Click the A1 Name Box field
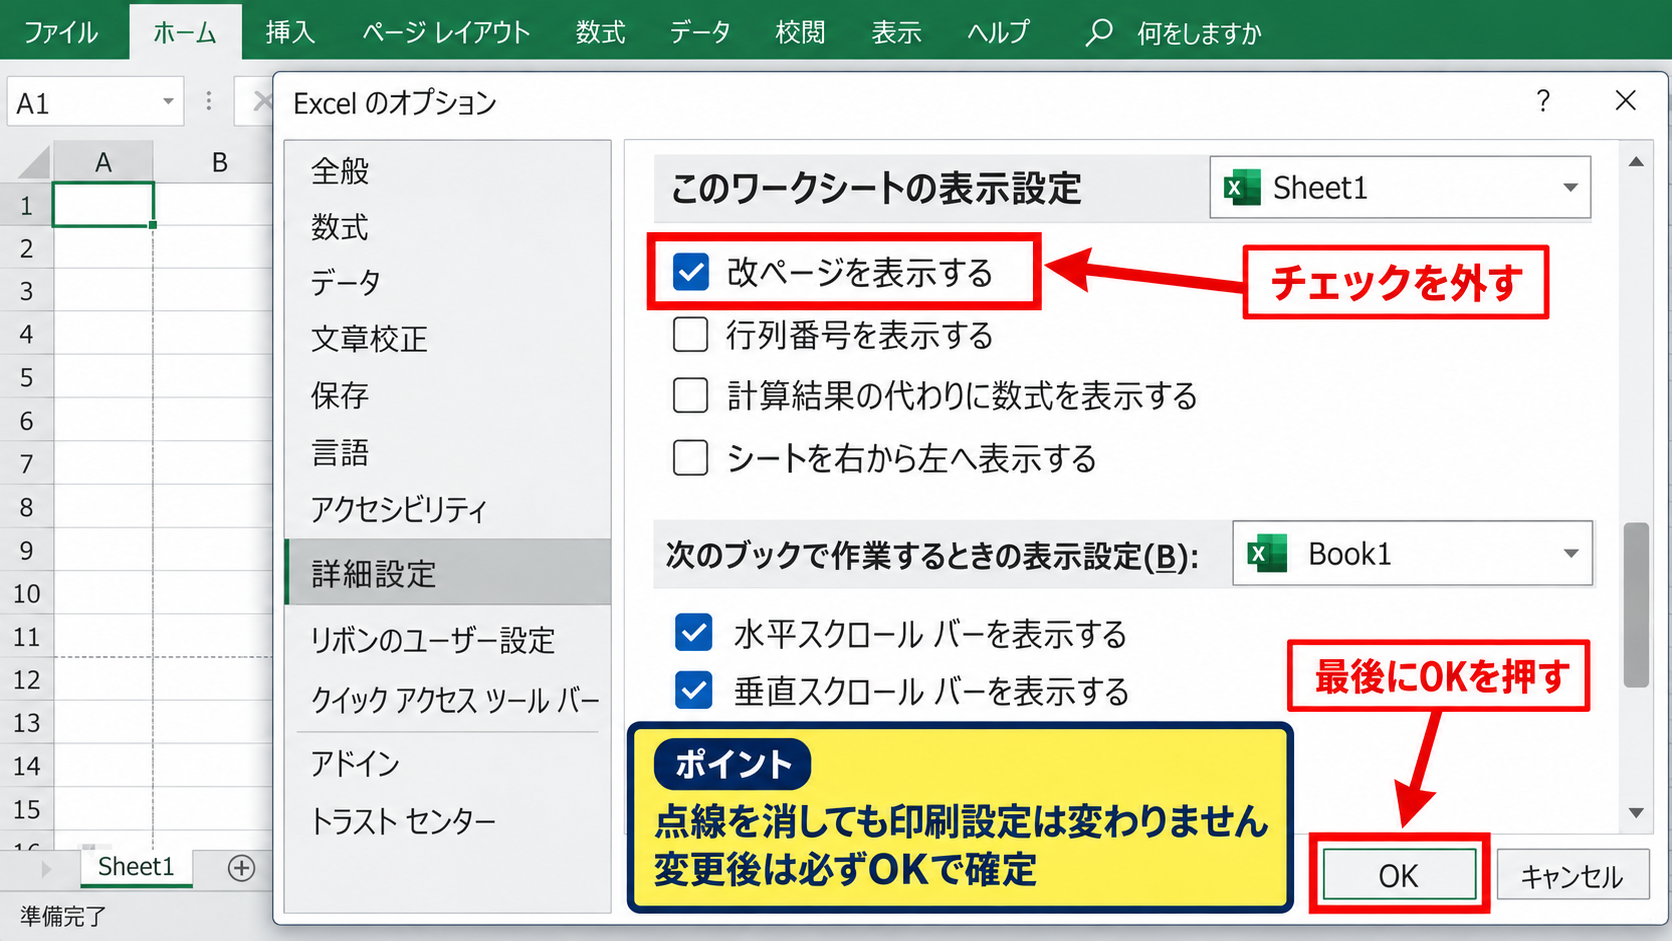 pyautogui.click(x=95, y=101)
